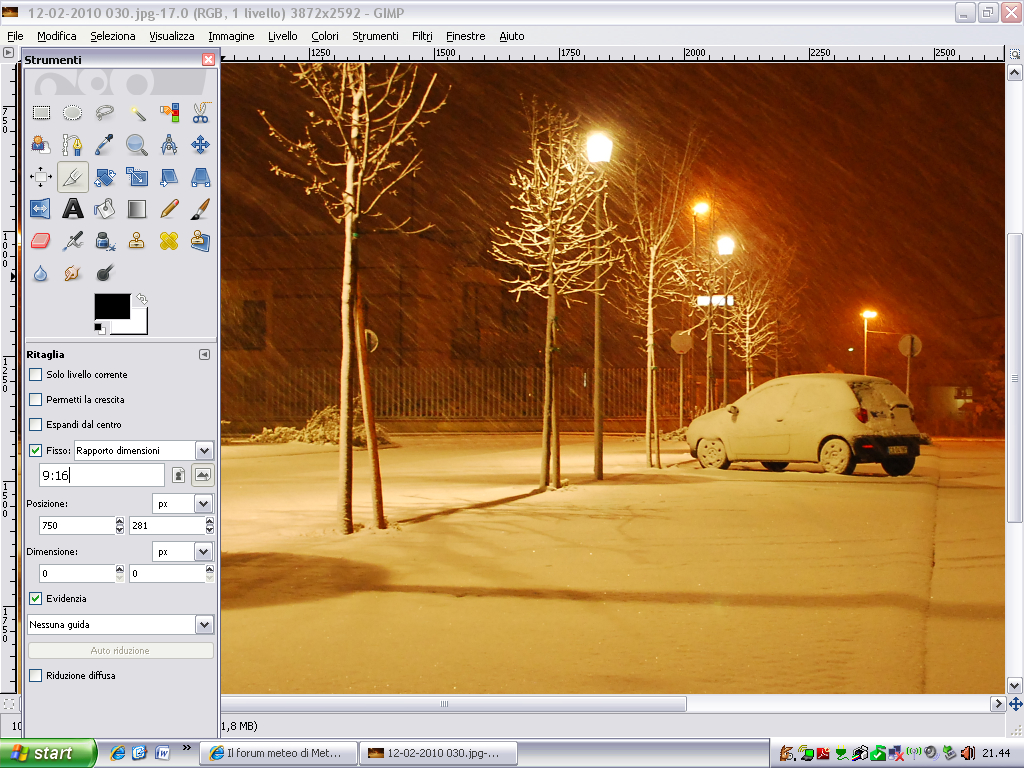Click the black foreground color swatch
This screenshot has width=1024, height=768.
coord(111,306)
